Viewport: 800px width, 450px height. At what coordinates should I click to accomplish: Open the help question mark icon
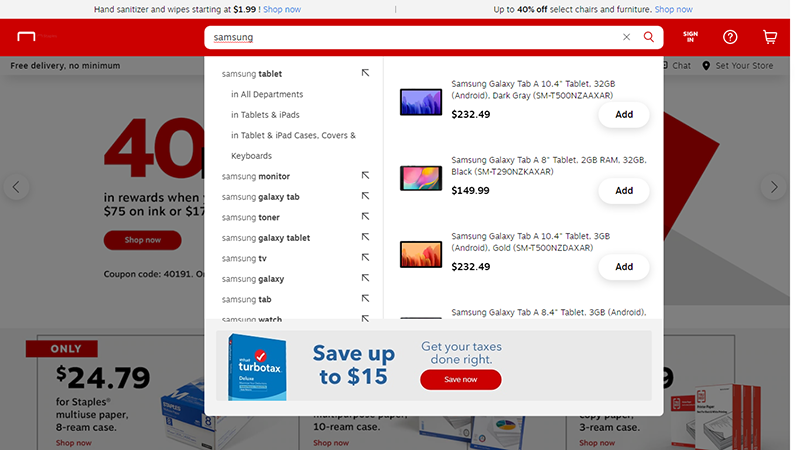730,37
